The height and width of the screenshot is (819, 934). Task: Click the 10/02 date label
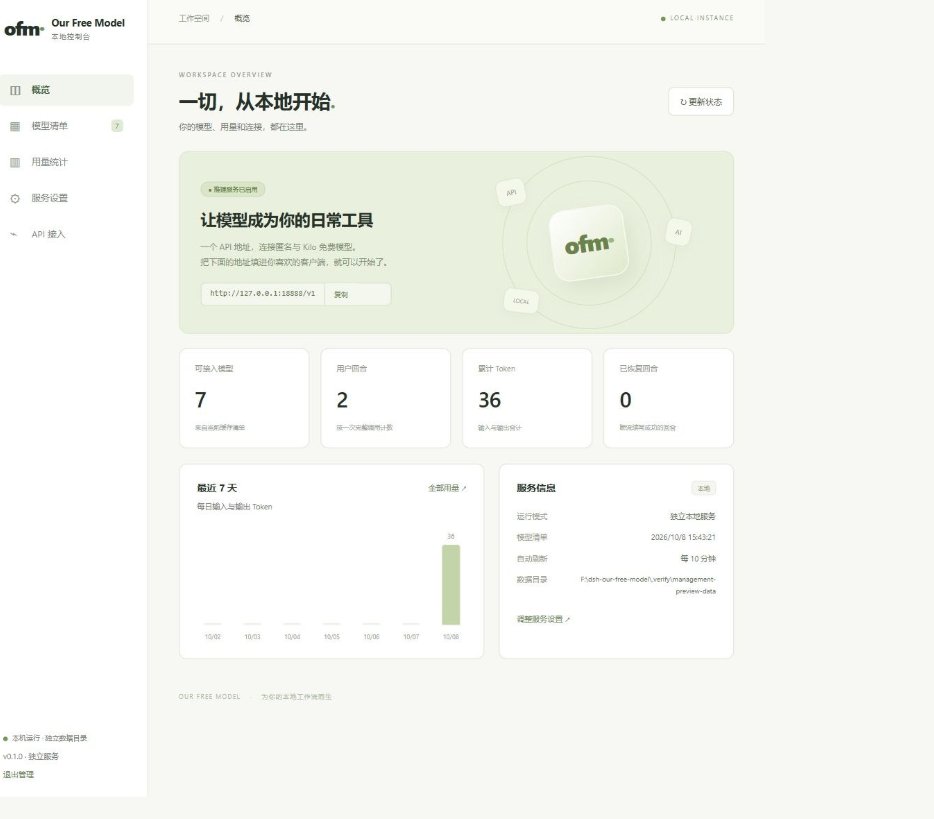click(213, 637)
